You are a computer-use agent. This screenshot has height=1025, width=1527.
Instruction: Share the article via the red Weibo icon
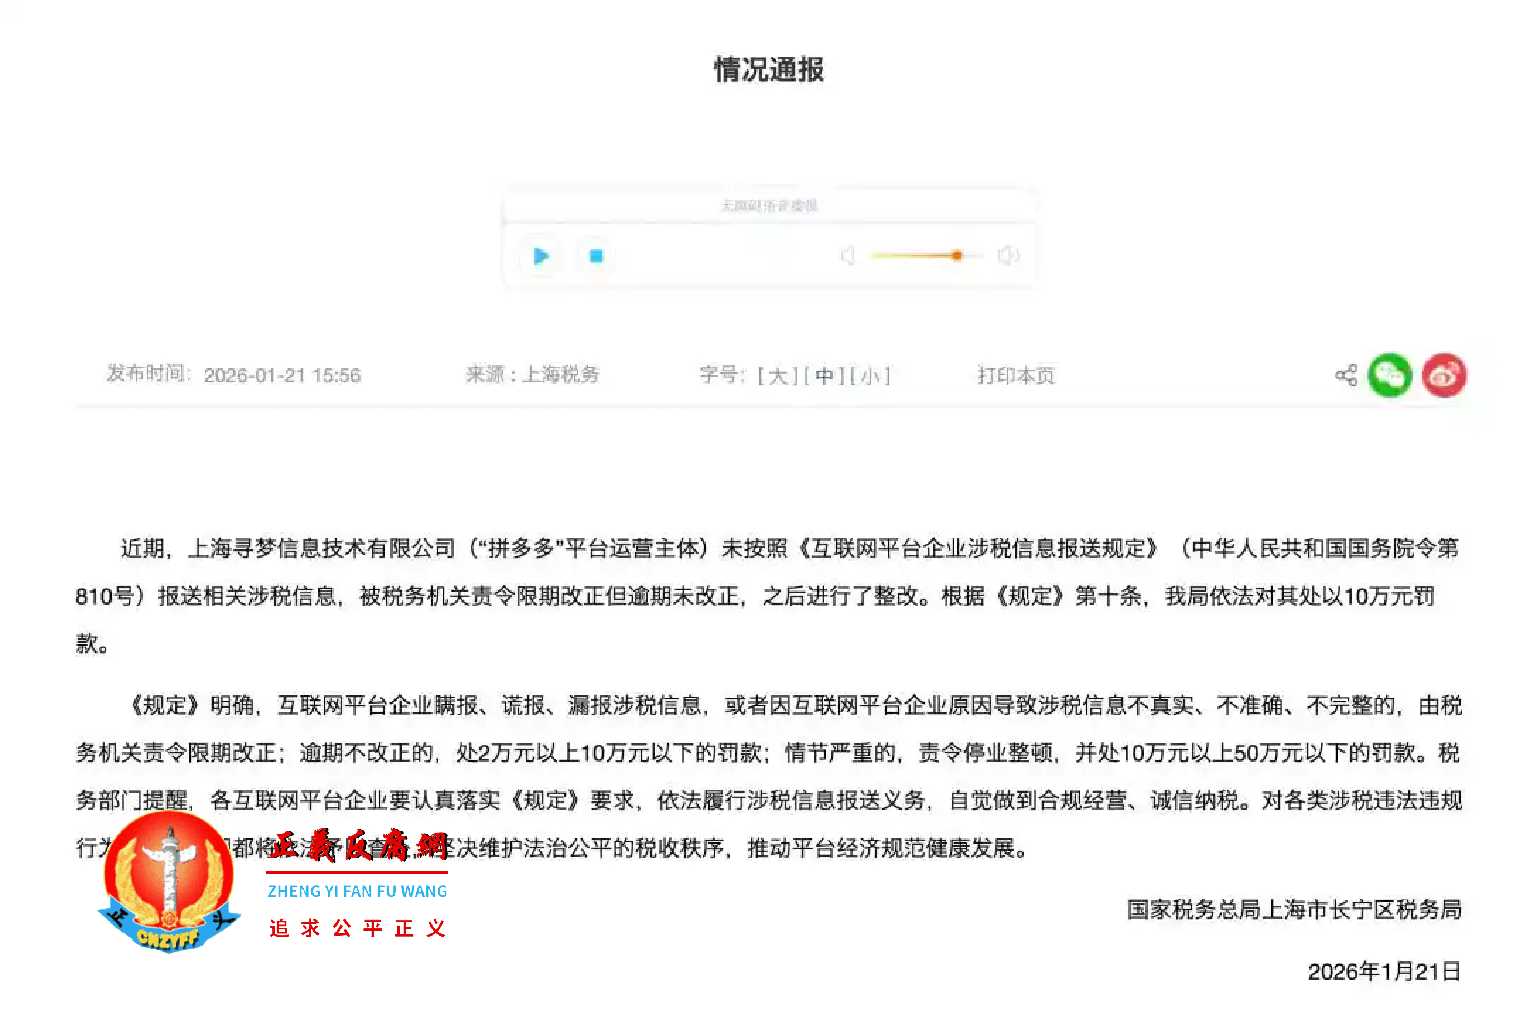(1444, 375)
